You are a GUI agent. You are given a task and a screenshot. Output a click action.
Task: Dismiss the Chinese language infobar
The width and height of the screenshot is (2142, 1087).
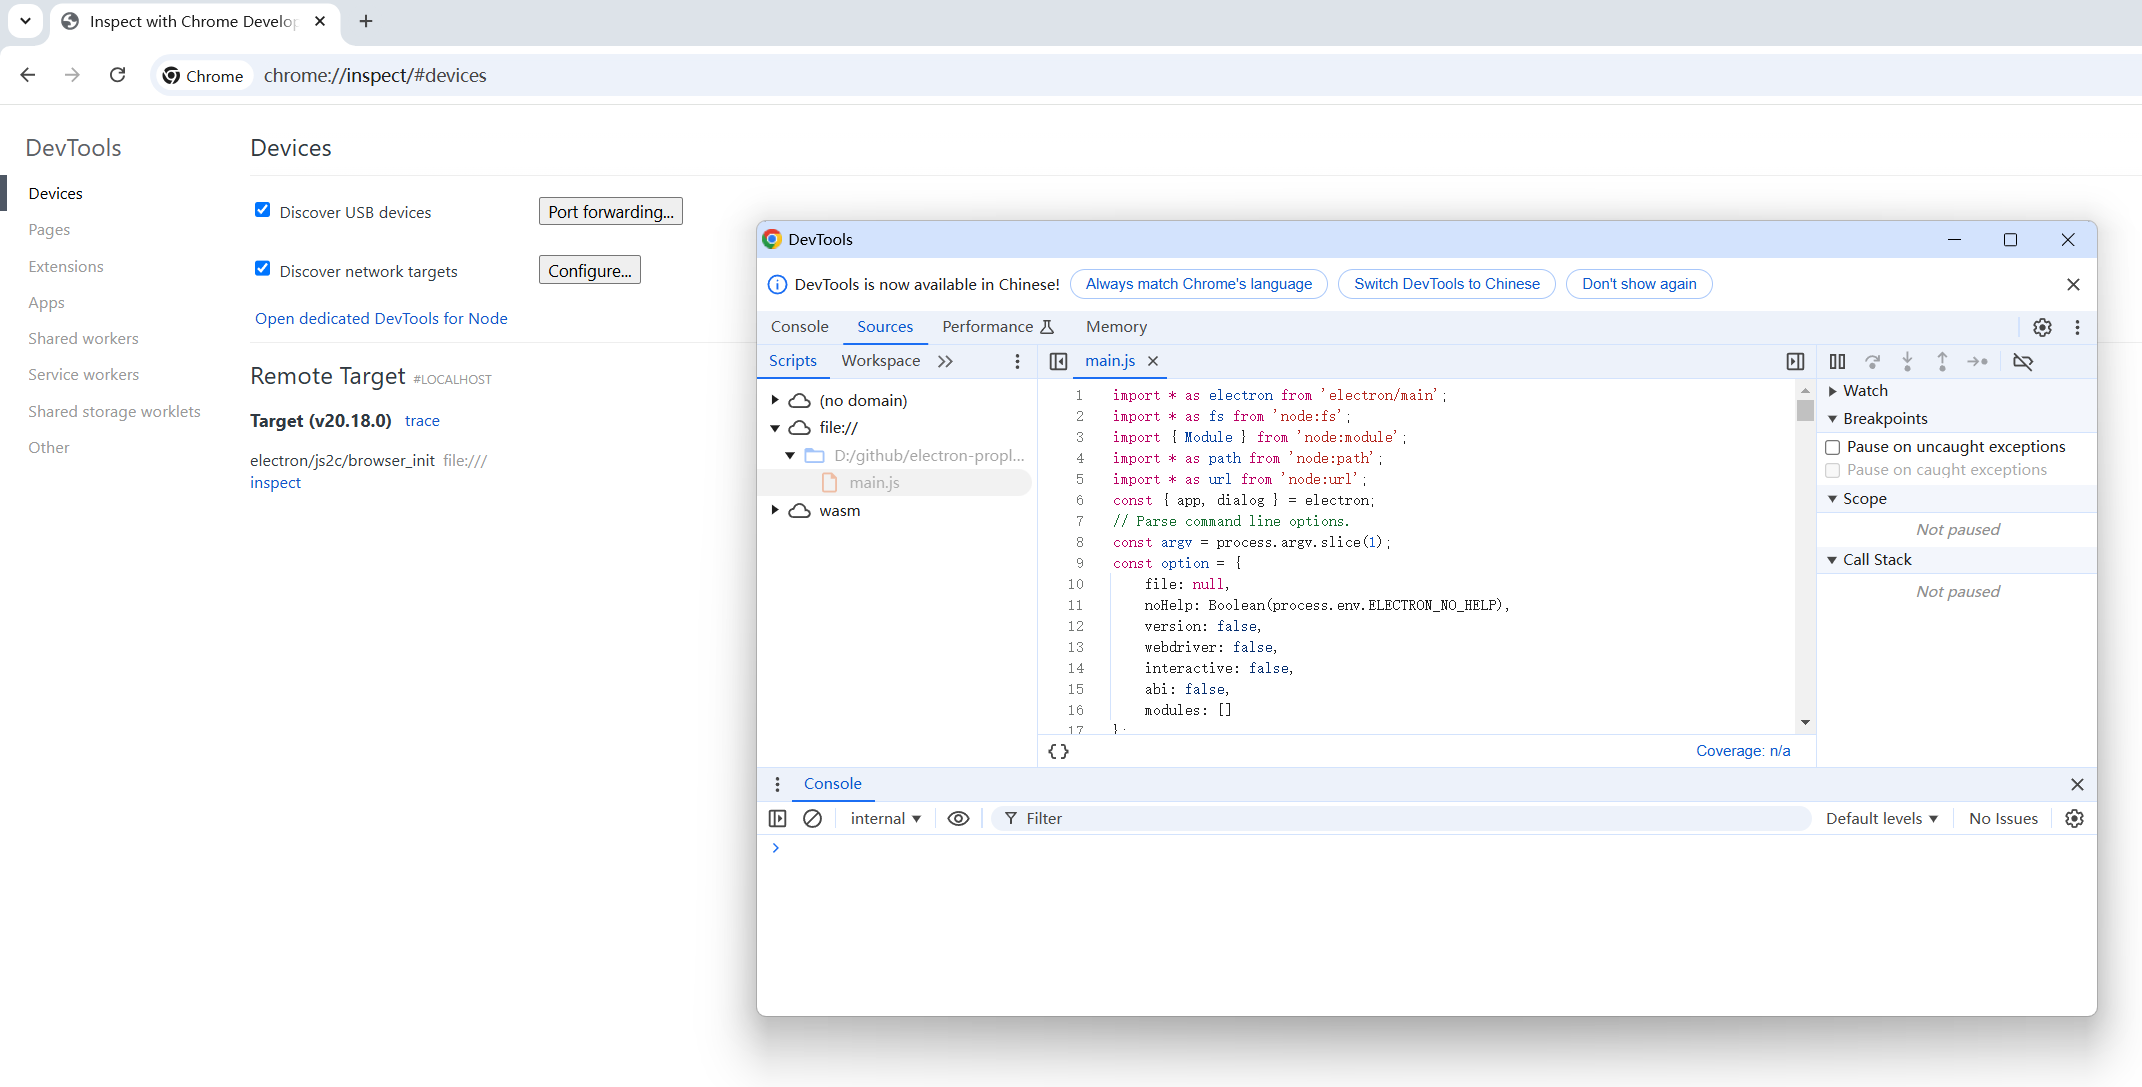click(2073, 284)
